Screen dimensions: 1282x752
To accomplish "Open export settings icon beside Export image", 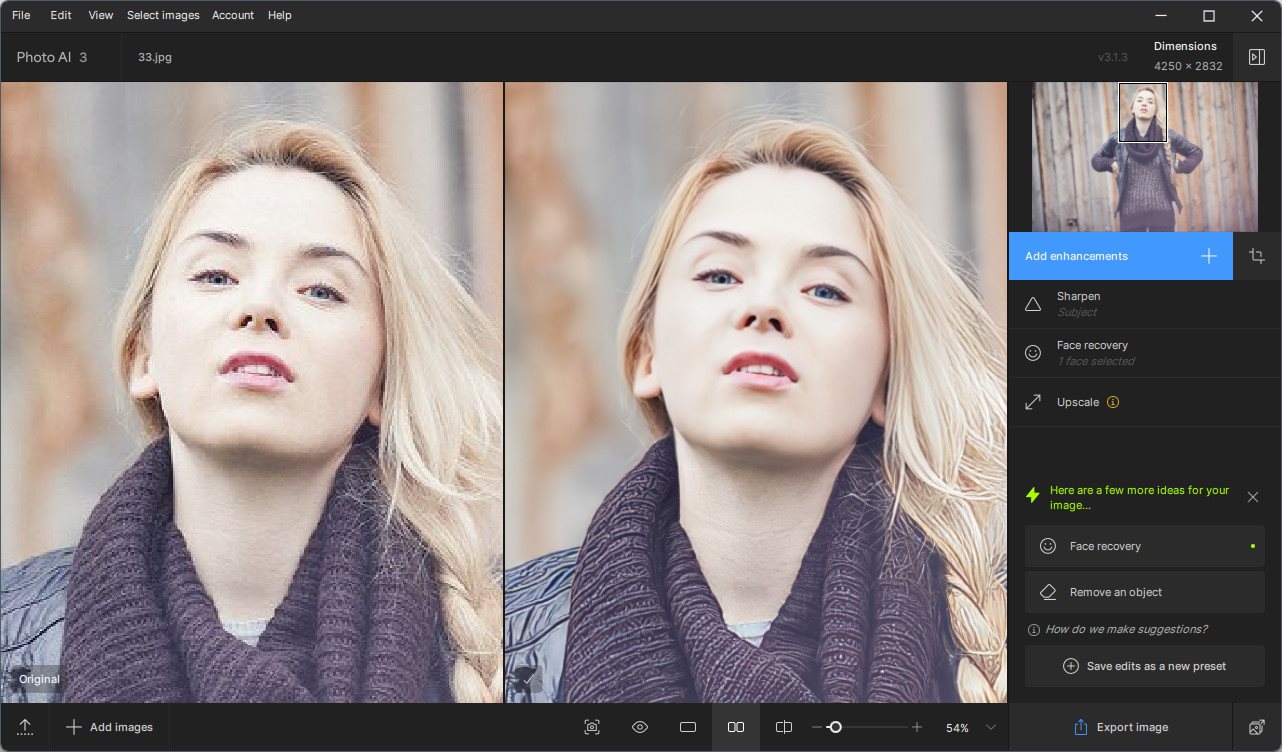I will [1257, 727].
